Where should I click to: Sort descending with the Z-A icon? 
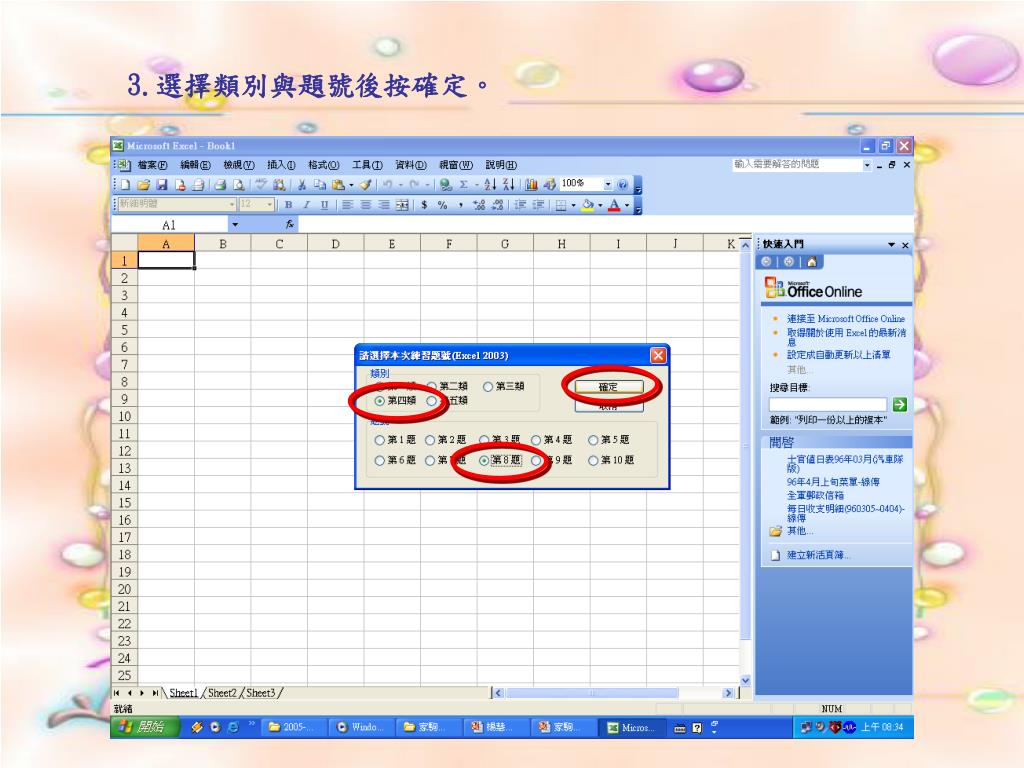[x=509, y=185]
